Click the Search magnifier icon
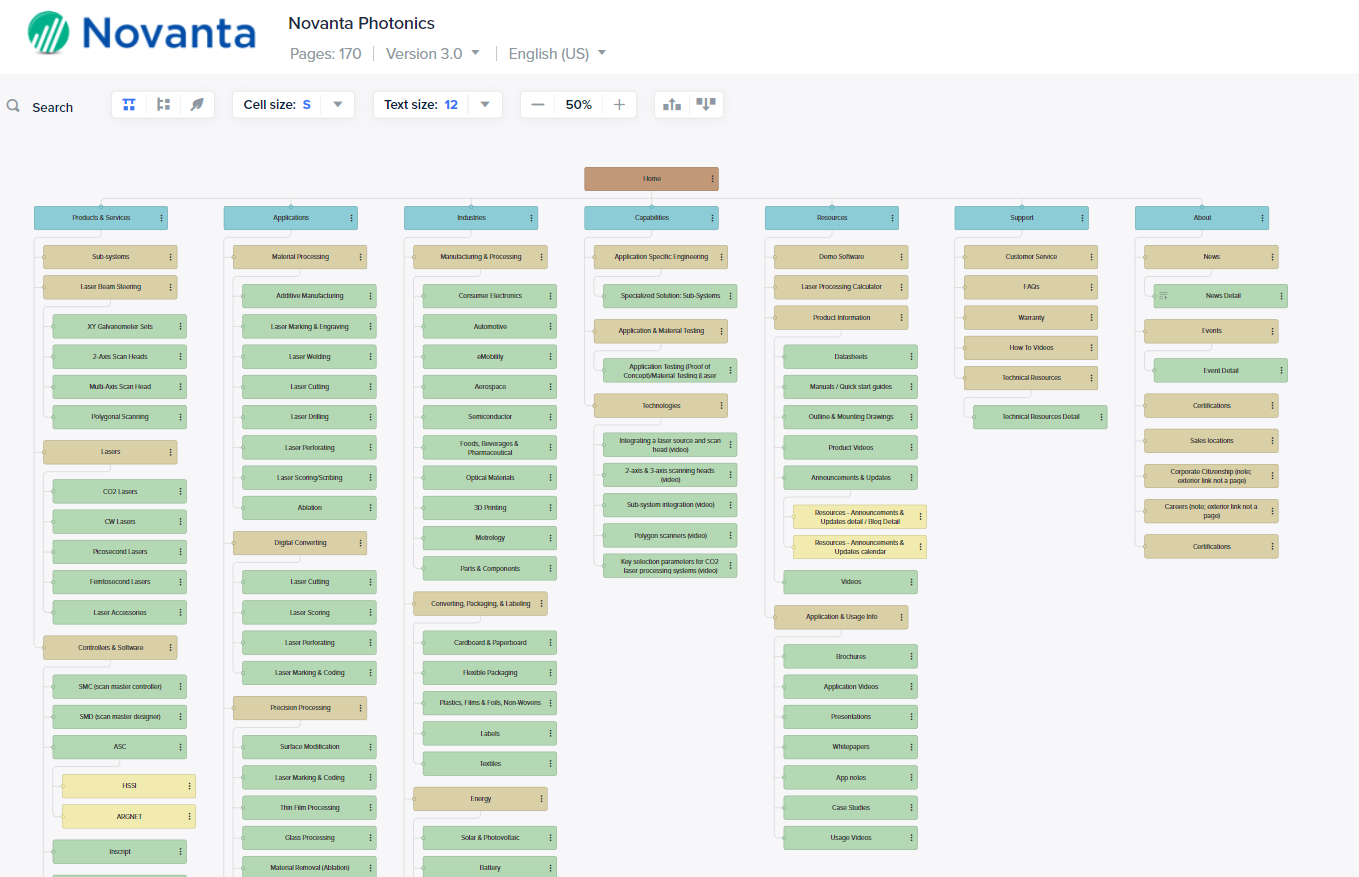 coord(14,106)
